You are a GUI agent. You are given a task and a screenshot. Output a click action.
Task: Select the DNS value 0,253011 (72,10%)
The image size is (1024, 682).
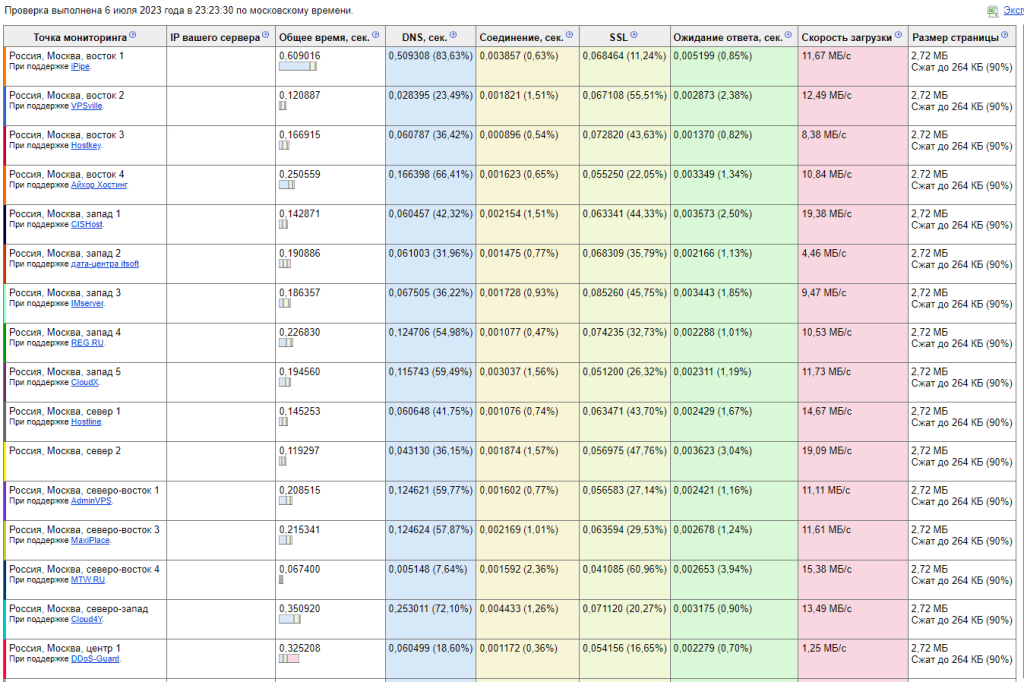(x=430, y=609)
